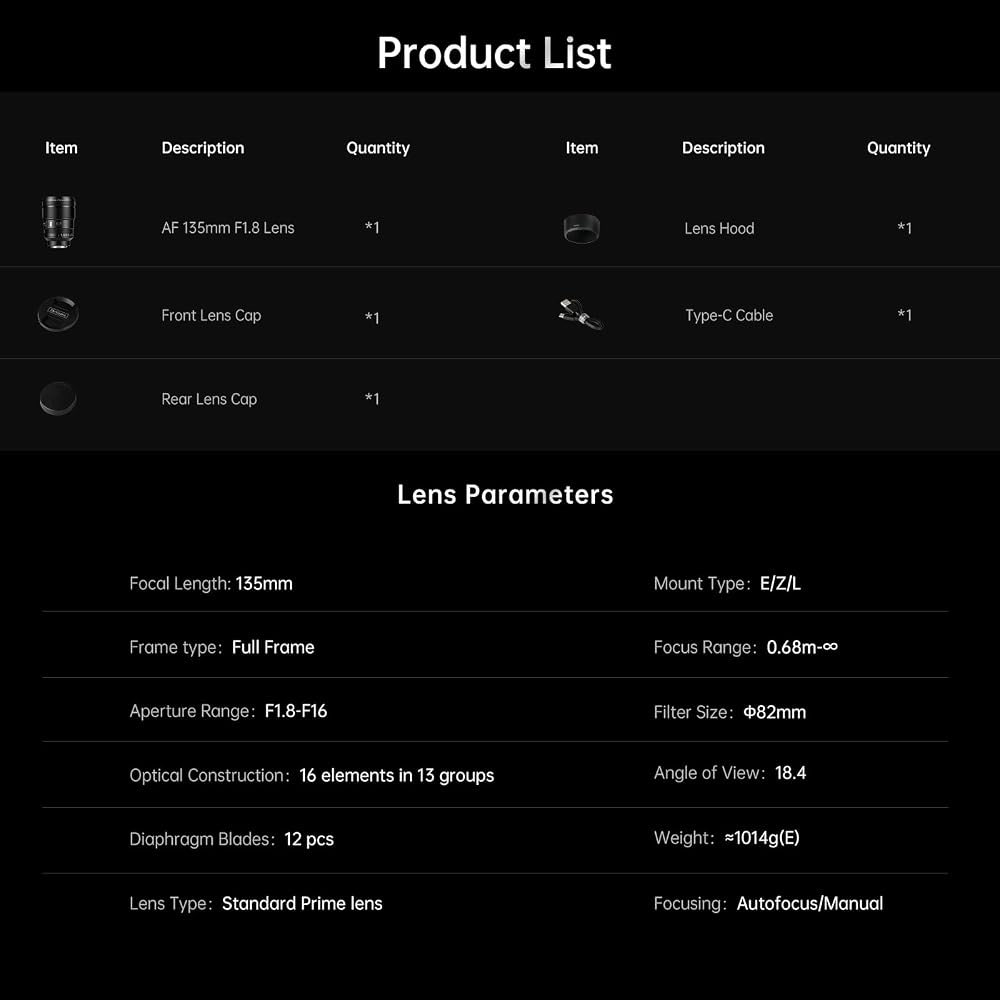
Task: Click the Filter Size Φ82mm specification
Action: [730, 712]
